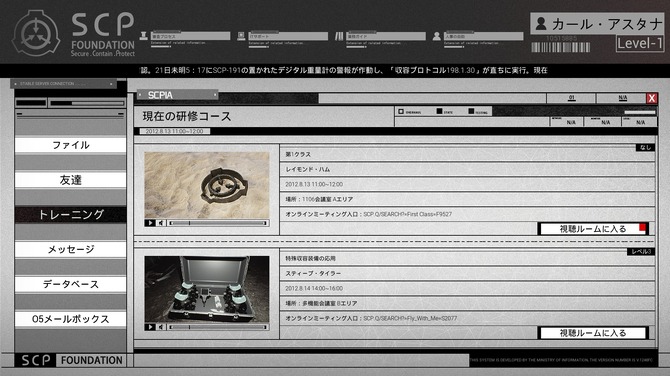
Task: Open the 05メールボックス sidebar entry
Action: [x=71, y=319]
